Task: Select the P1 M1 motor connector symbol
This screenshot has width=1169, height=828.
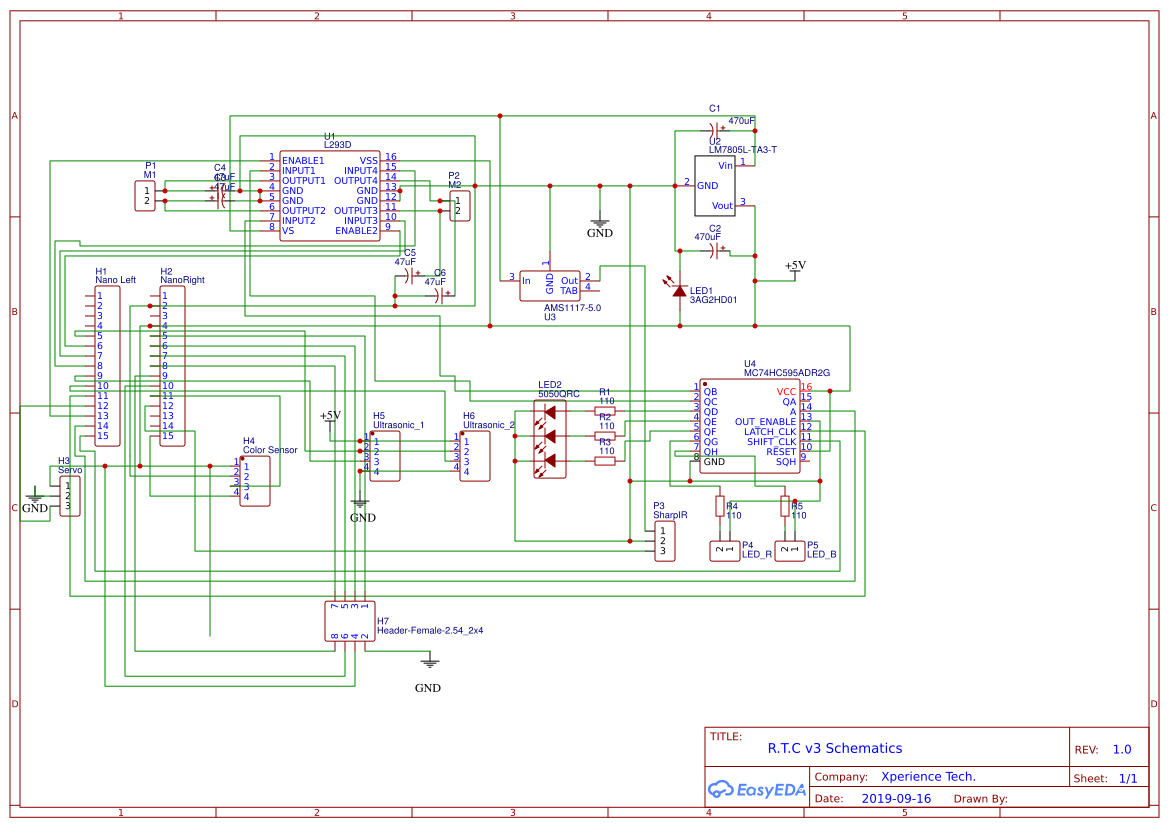Action: coord(145,196)
